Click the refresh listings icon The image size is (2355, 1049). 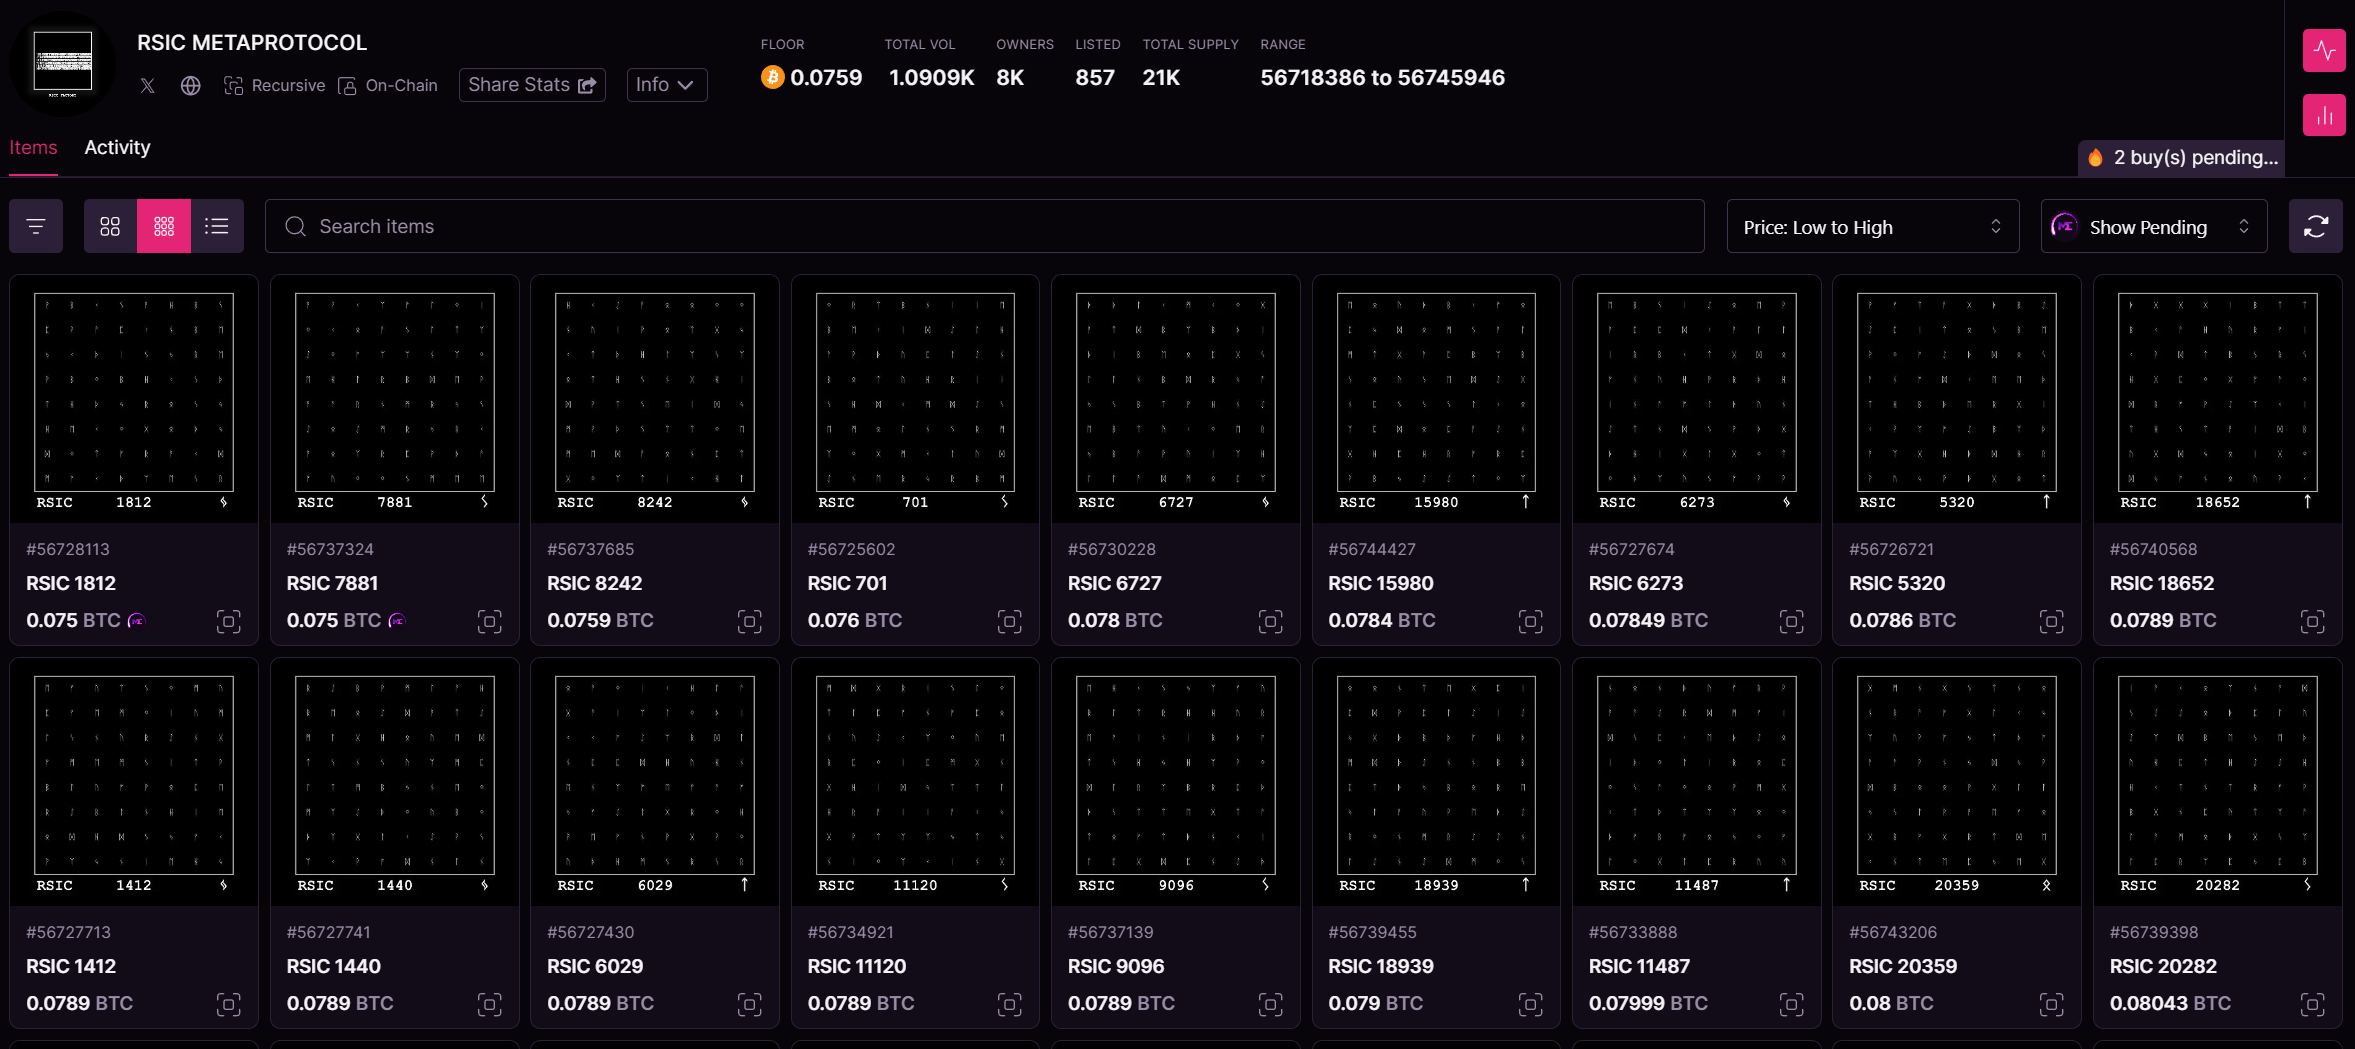point(2315,227)
